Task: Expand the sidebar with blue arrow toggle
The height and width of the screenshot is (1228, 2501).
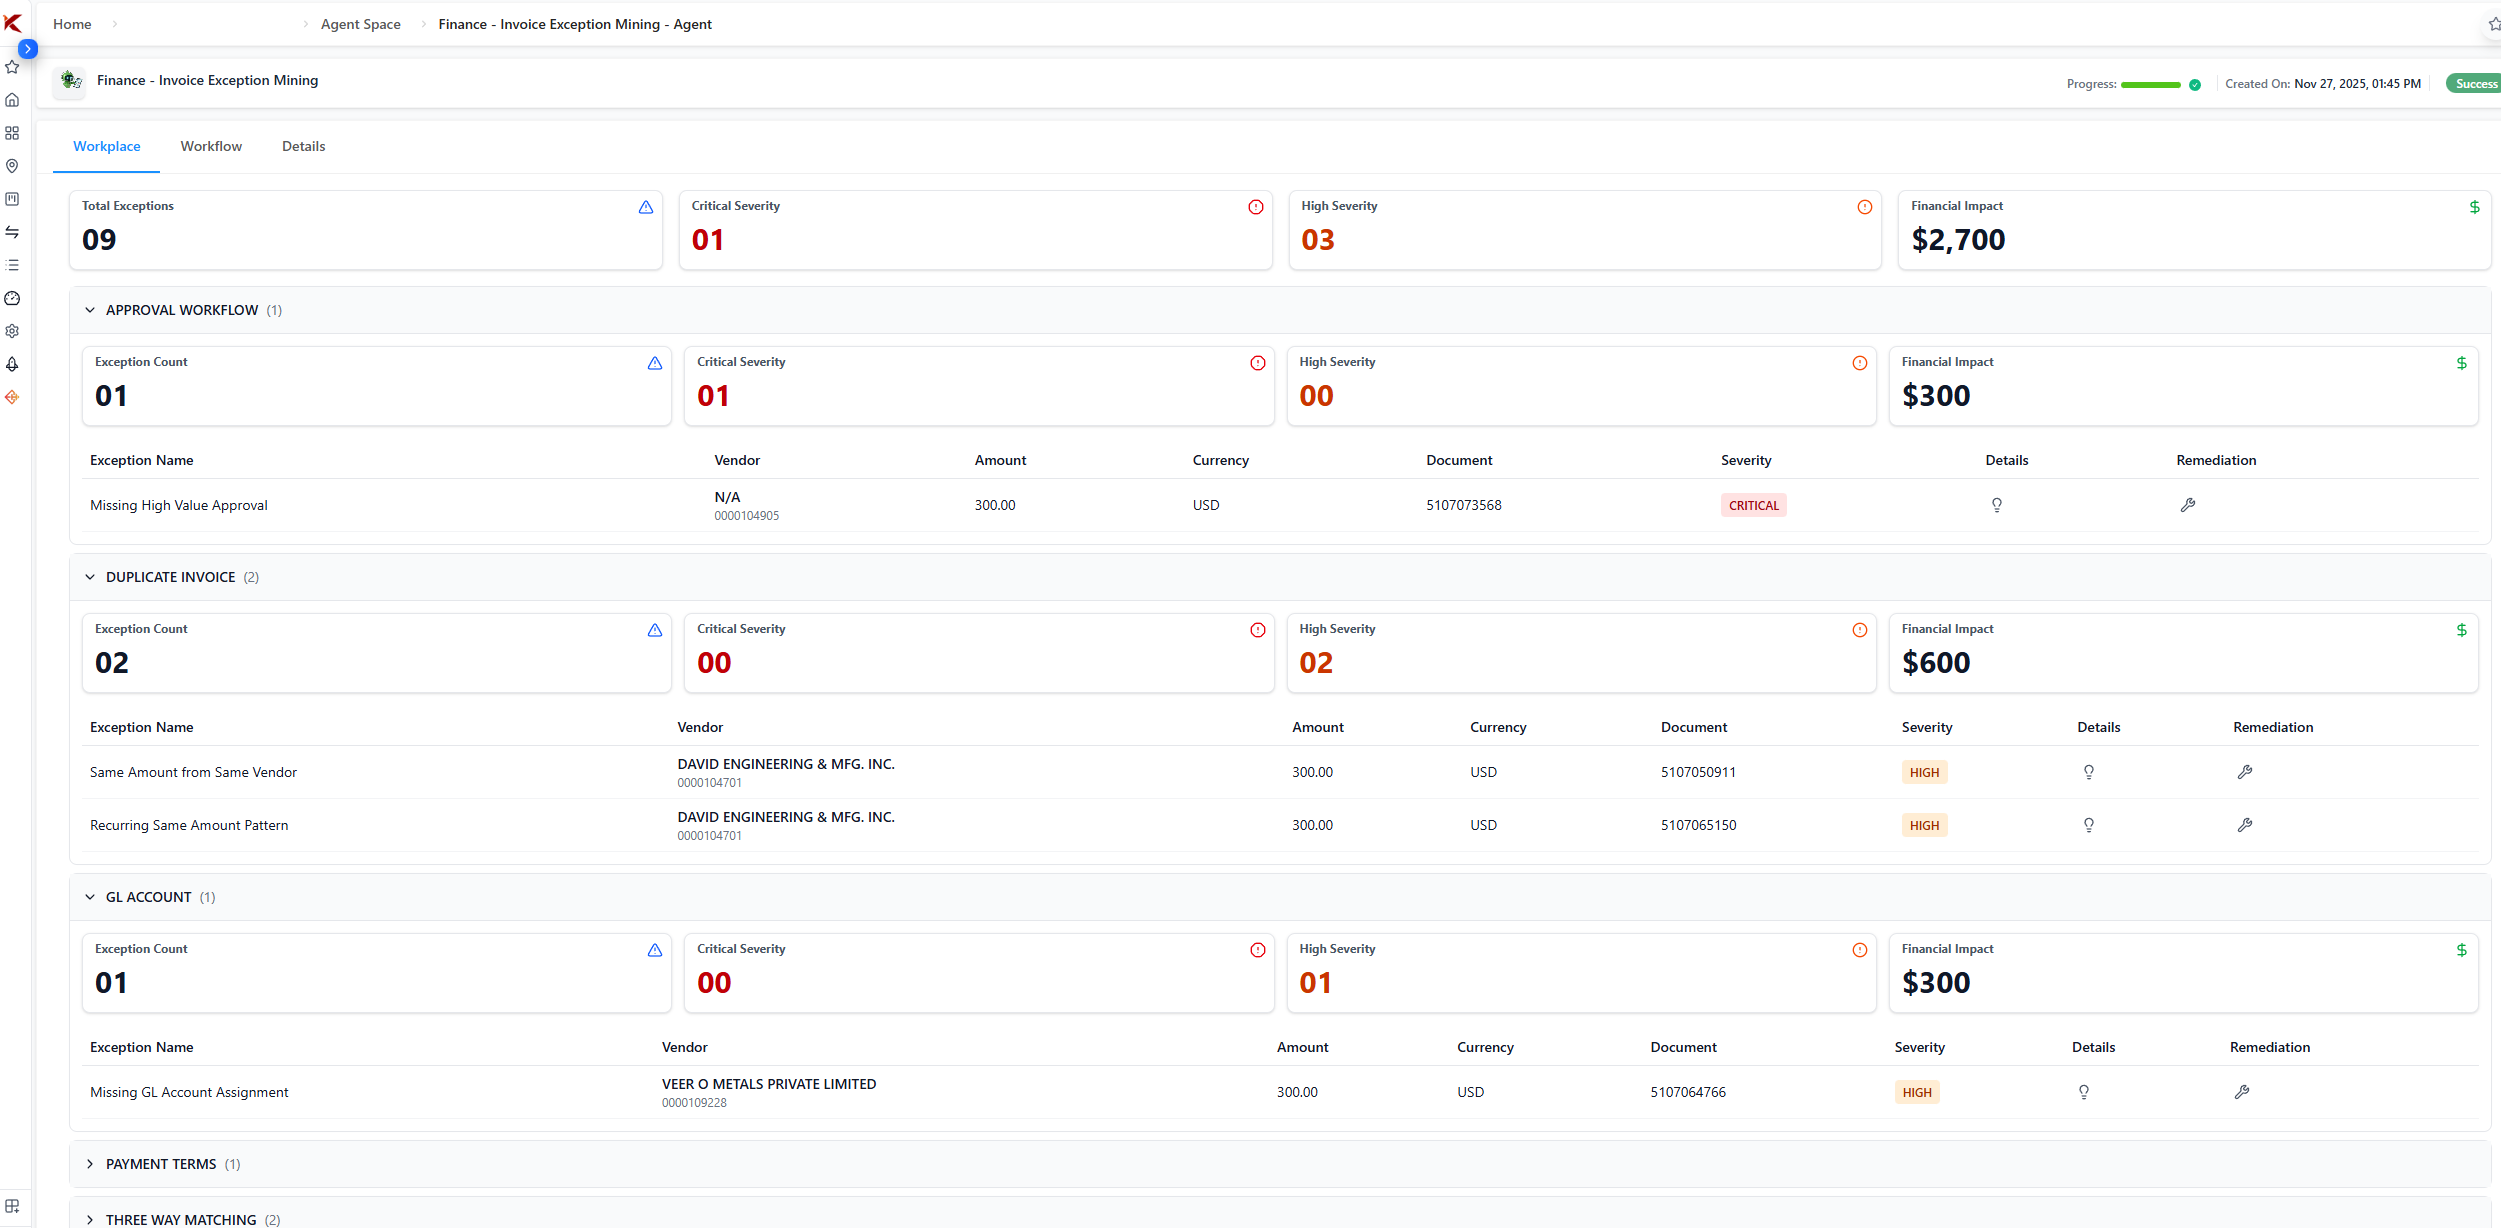Action: 28,49
